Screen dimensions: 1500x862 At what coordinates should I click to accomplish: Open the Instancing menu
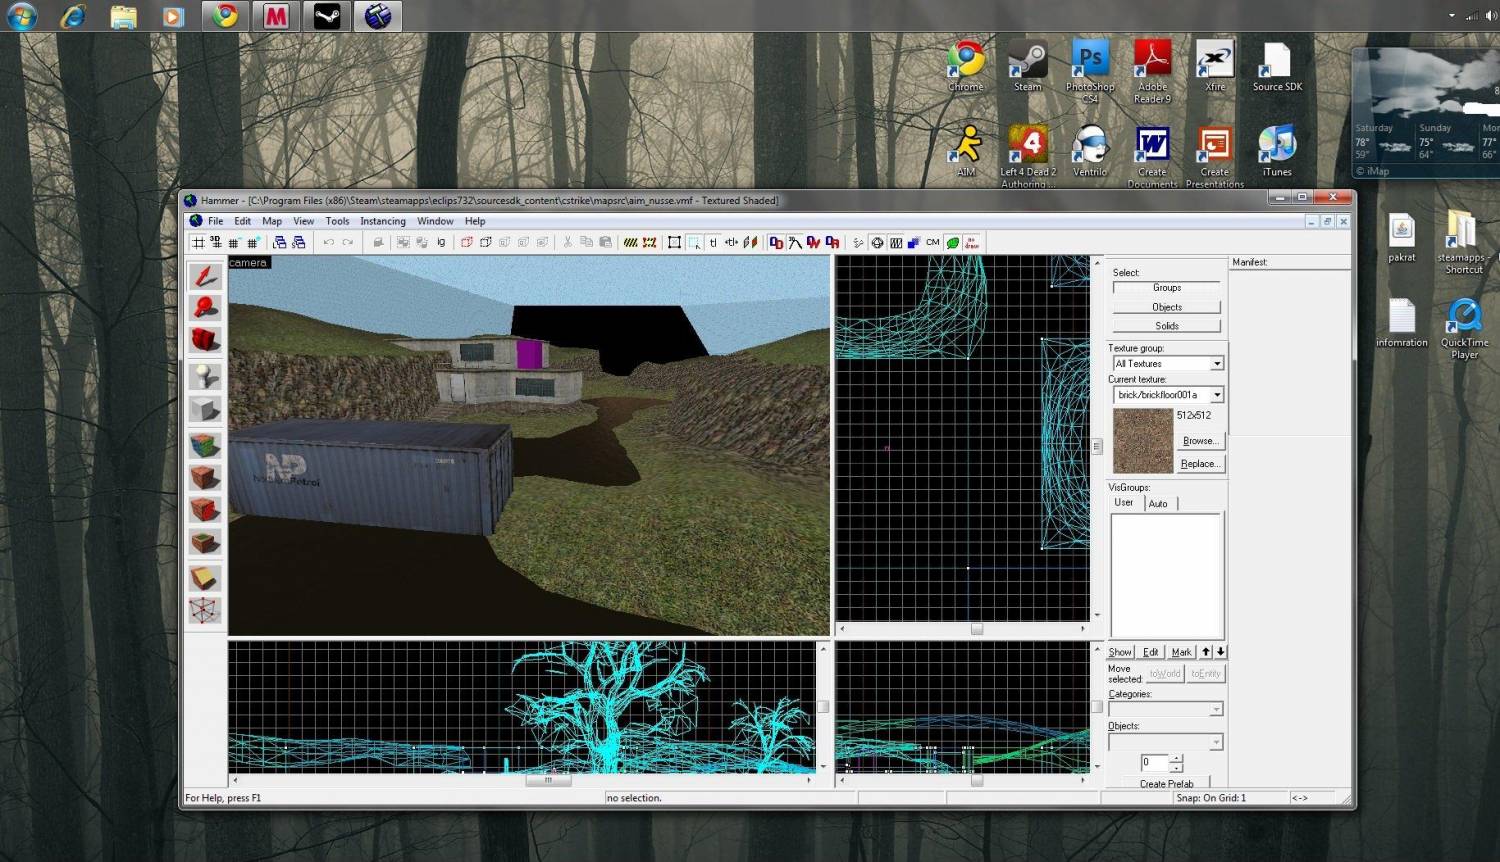point(382,221)
